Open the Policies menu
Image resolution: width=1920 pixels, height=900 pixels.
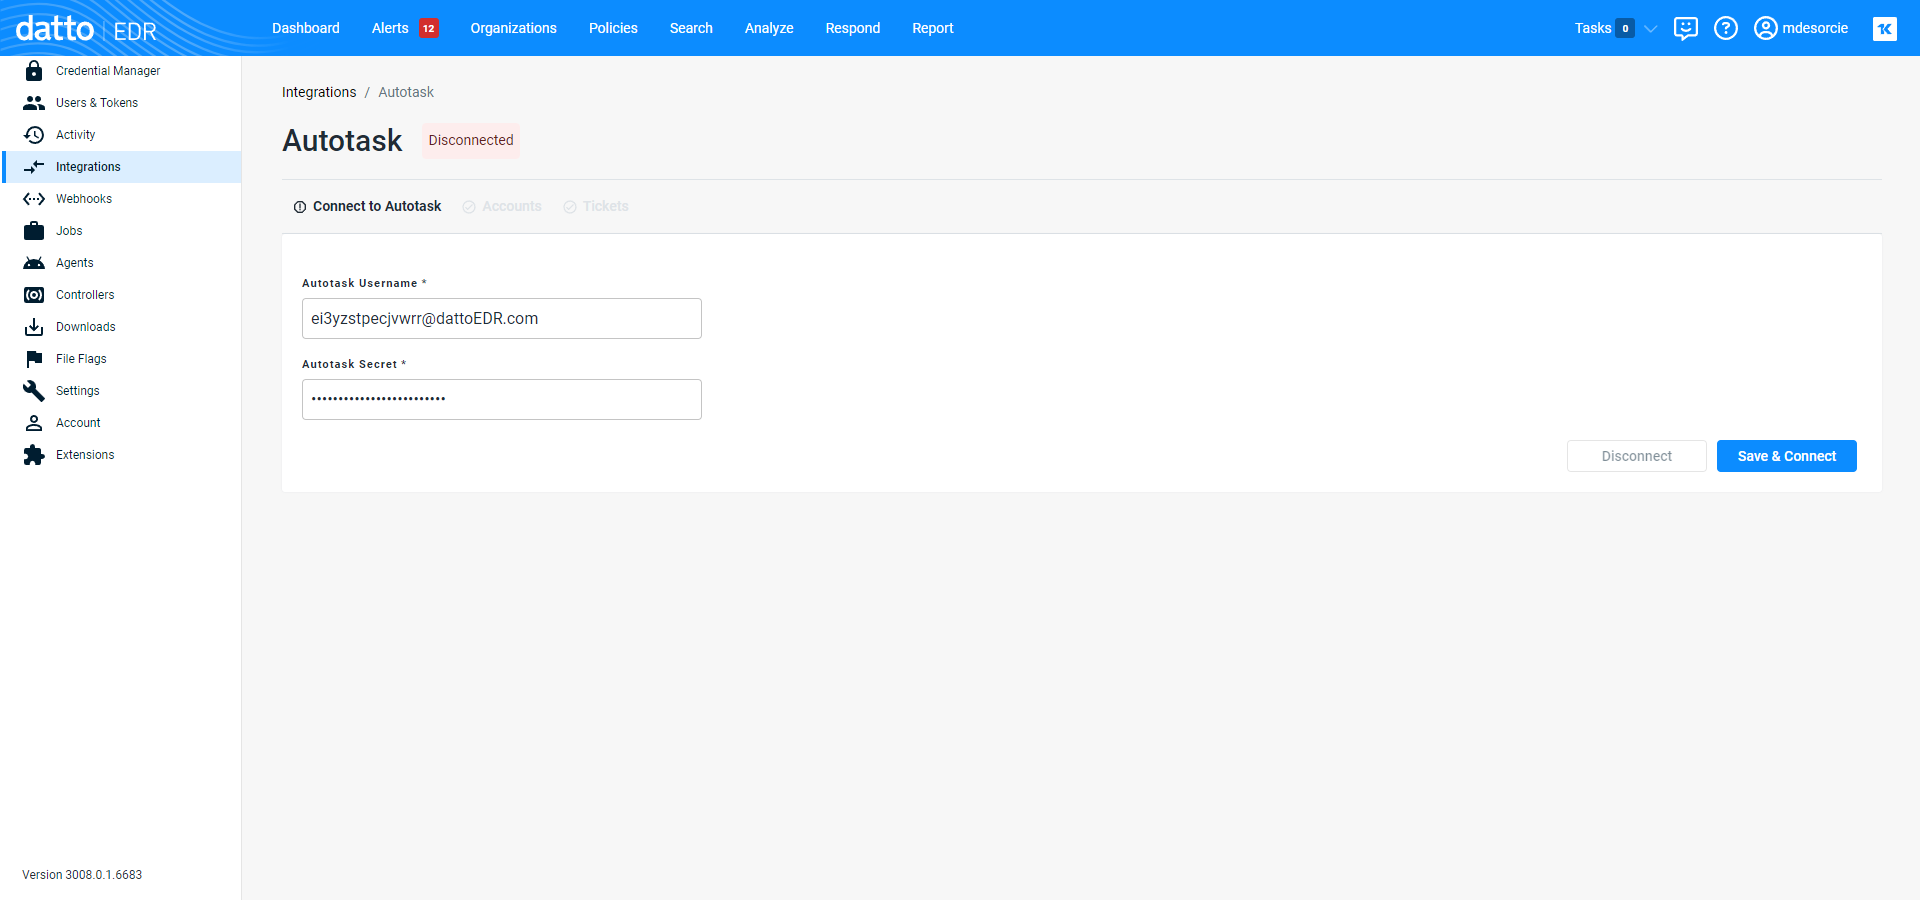point(613,28)
